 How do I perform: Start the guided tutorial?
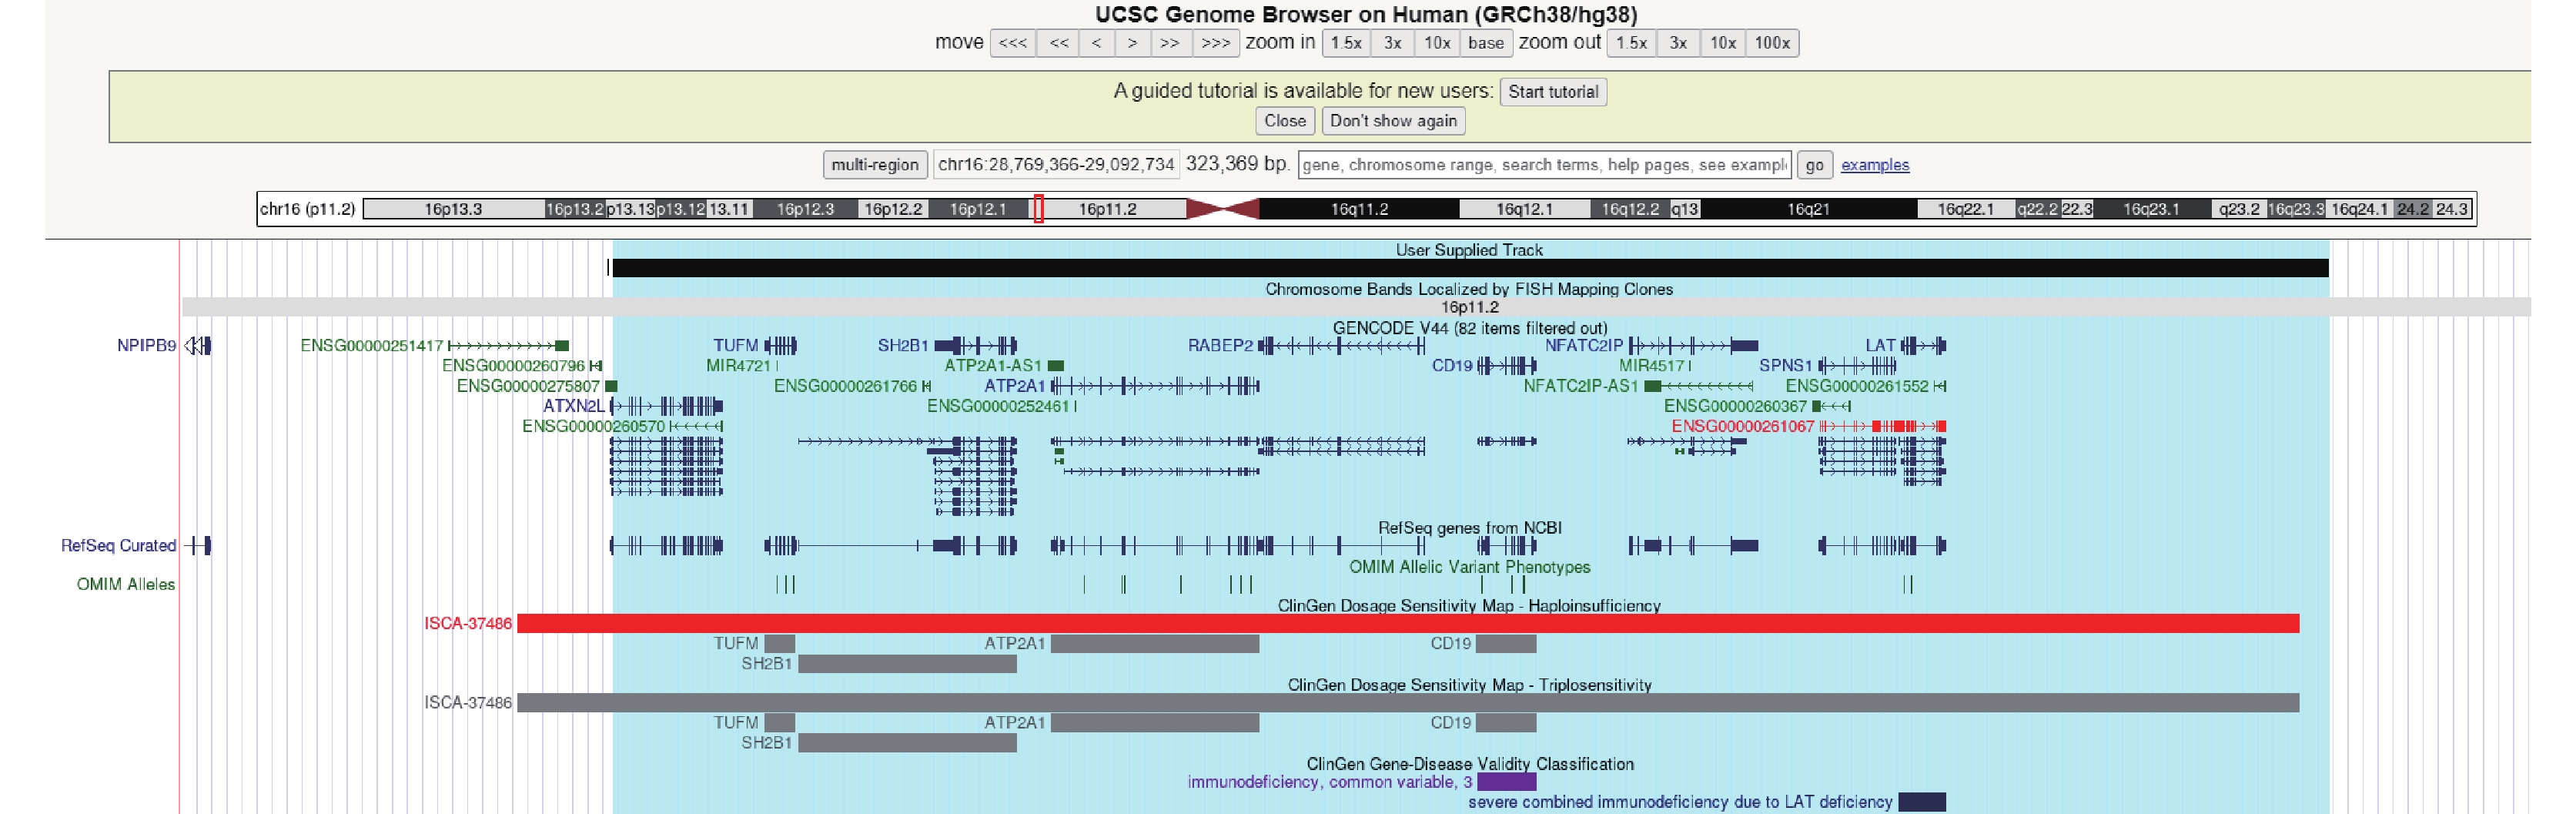pos(1553,92)
